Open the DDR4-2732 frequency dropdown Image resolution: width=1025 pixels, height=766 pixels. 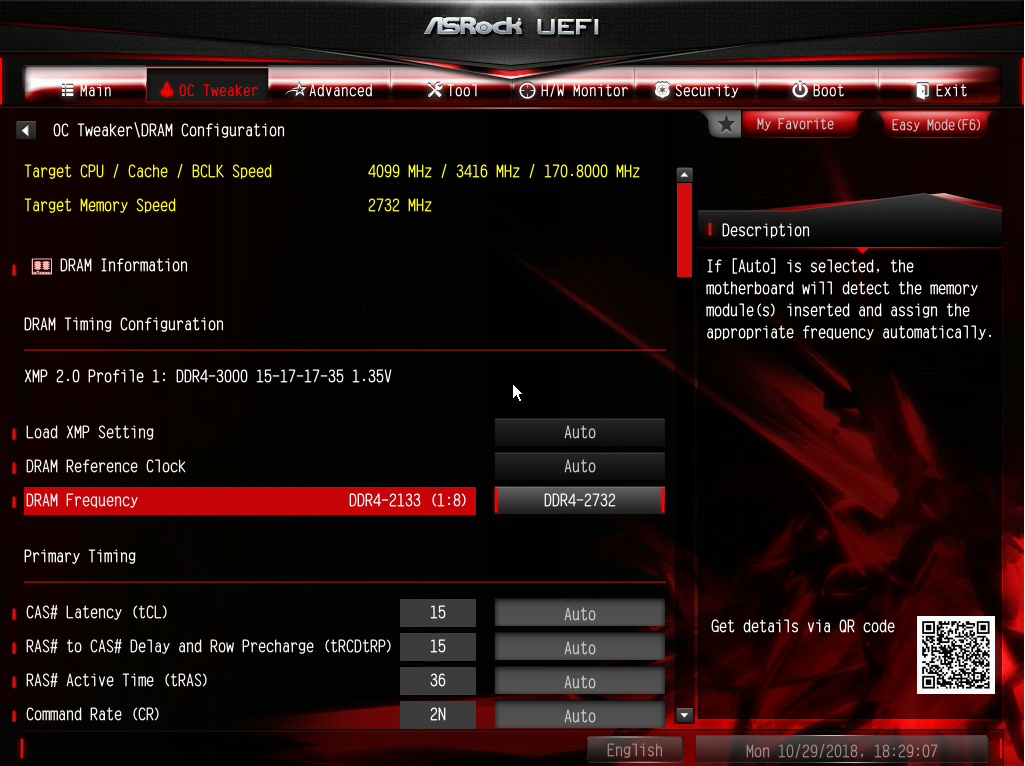[x=580, y=500]
